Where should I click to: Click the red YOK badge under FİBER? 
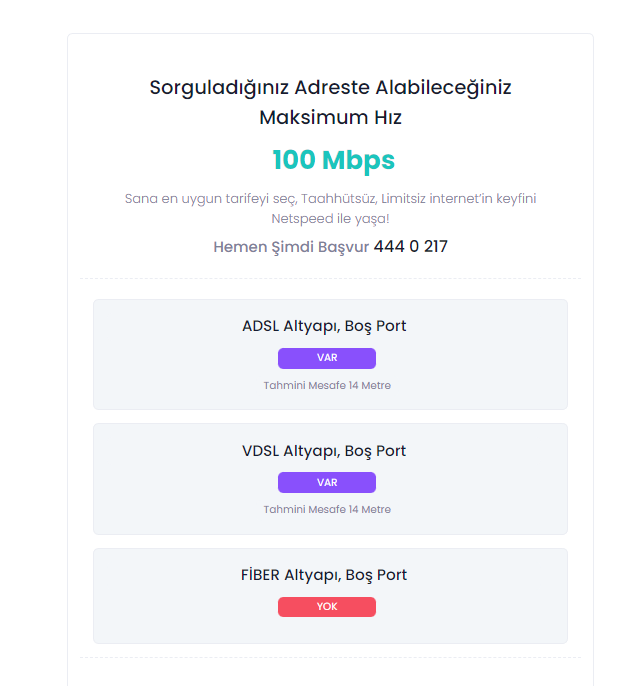[x=327, y=607]
